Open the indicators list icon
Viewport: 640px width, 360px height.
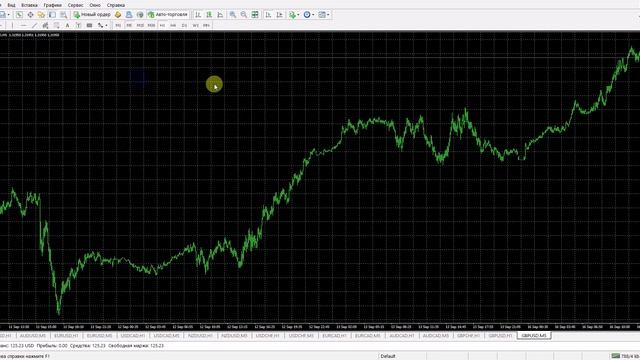(292, 15)
